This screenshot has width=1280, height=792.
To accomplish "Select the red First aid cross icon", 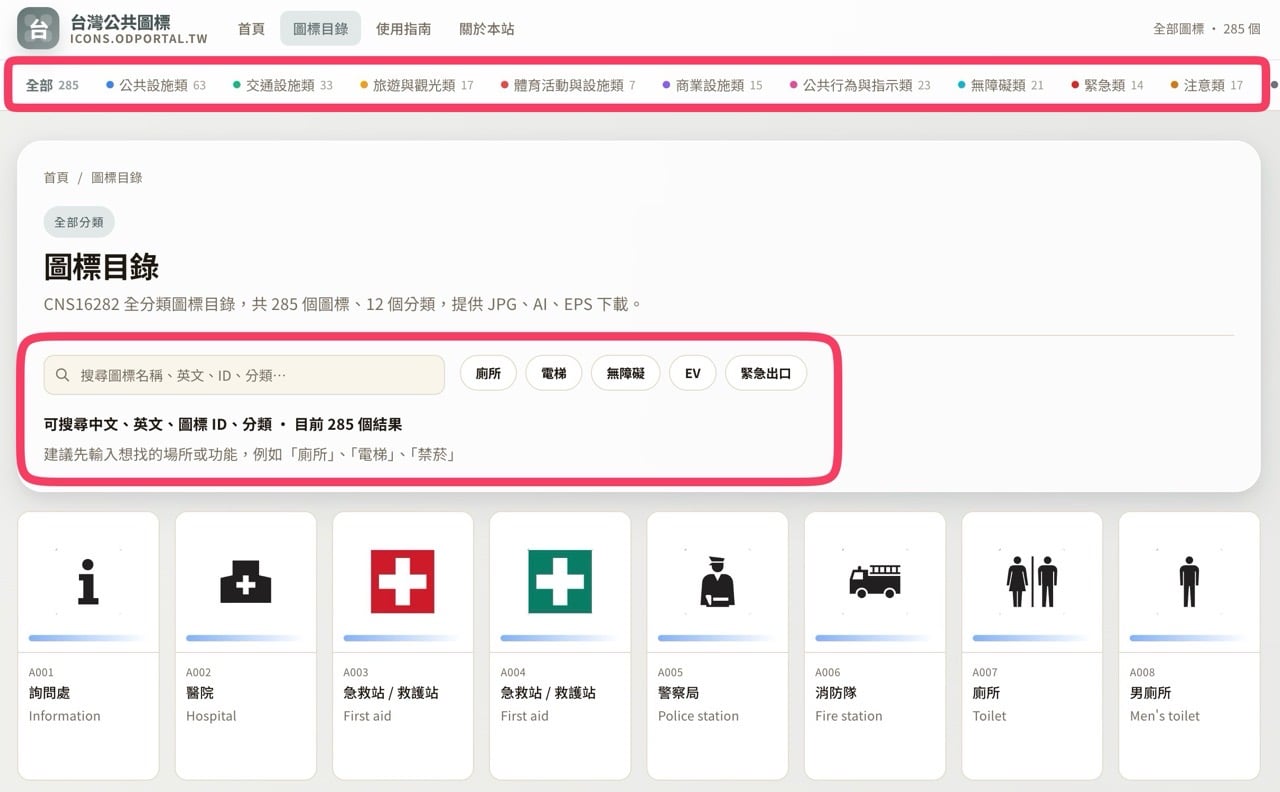I will tap(402, 581).
